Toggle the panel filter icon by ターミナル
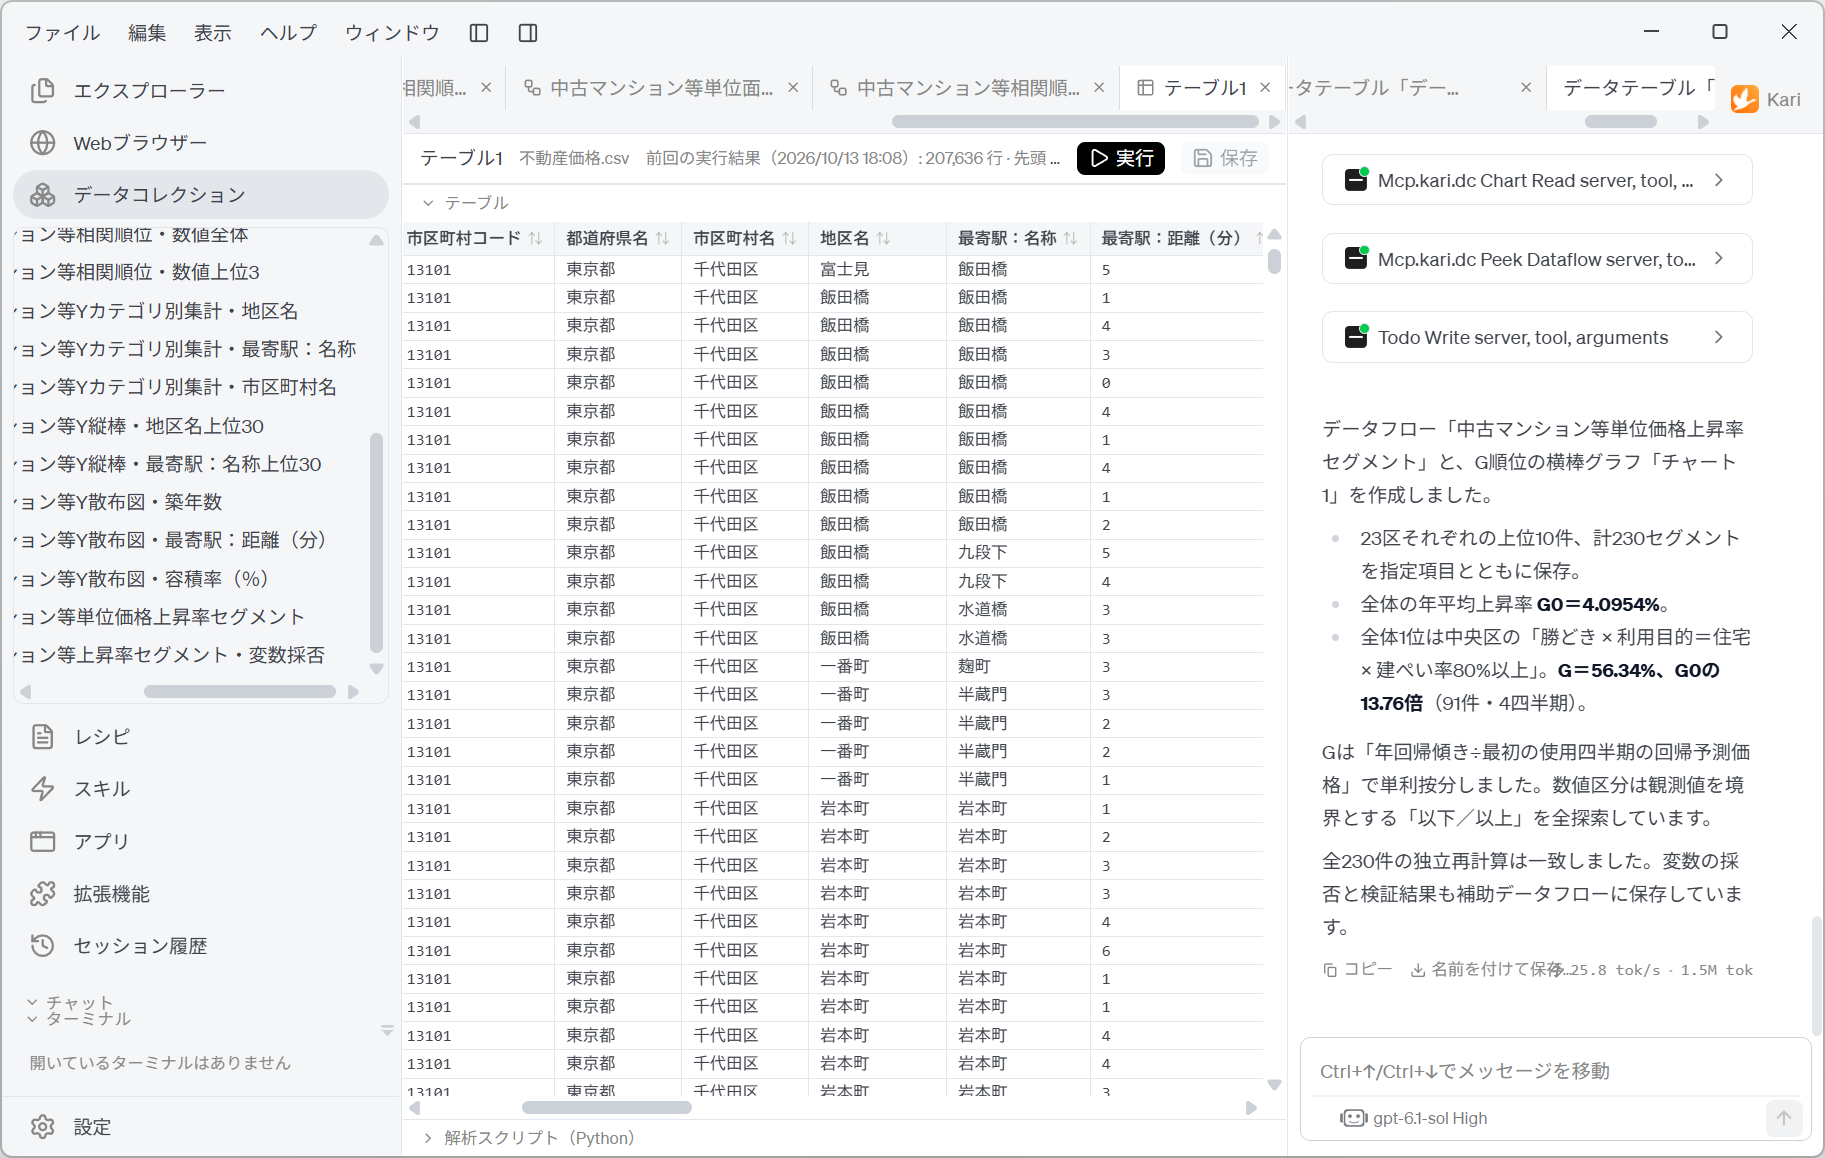This screenshot has width=1825, height=1158. point(387,1030)
